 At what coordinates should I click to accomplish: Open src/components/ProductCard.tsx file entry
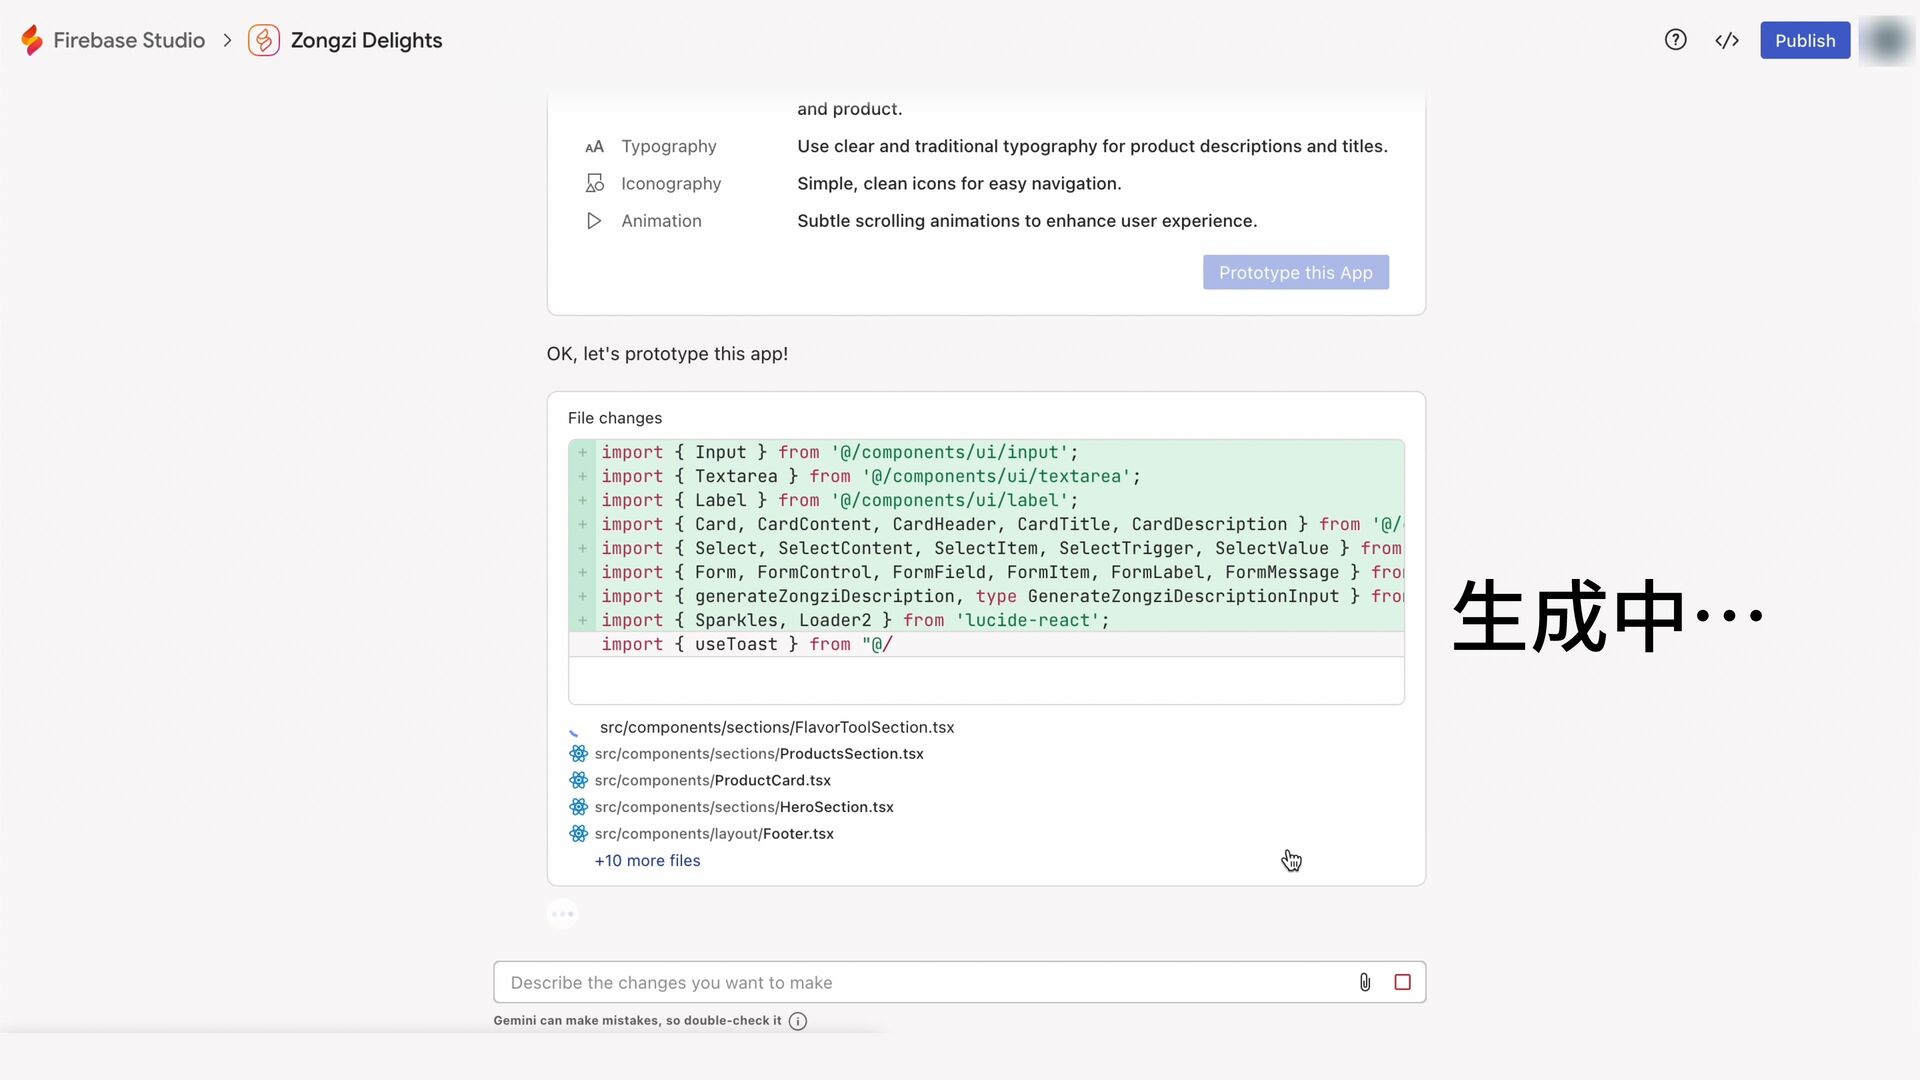coord(712,781)
